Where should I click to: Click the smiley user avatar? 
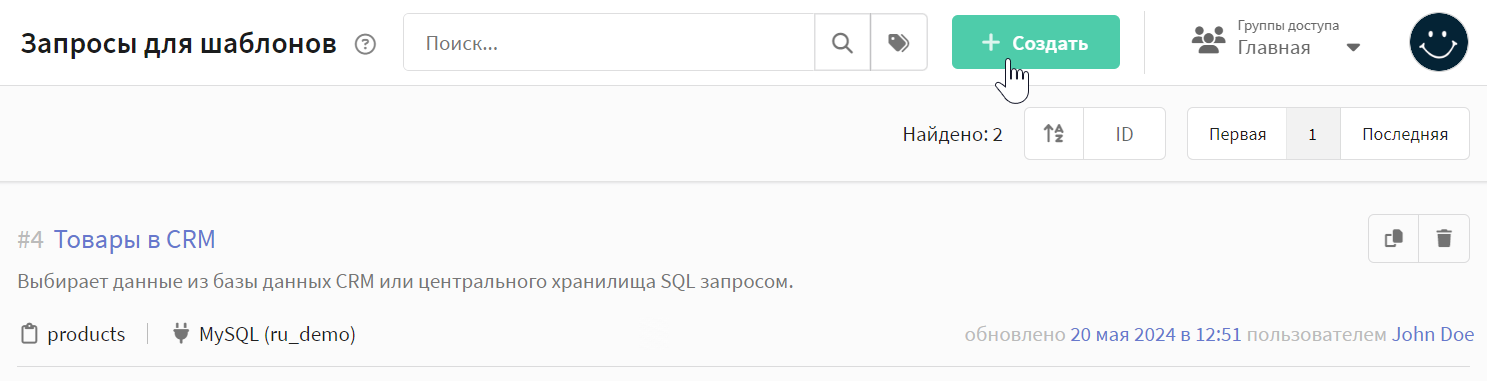click(1438, 42)
